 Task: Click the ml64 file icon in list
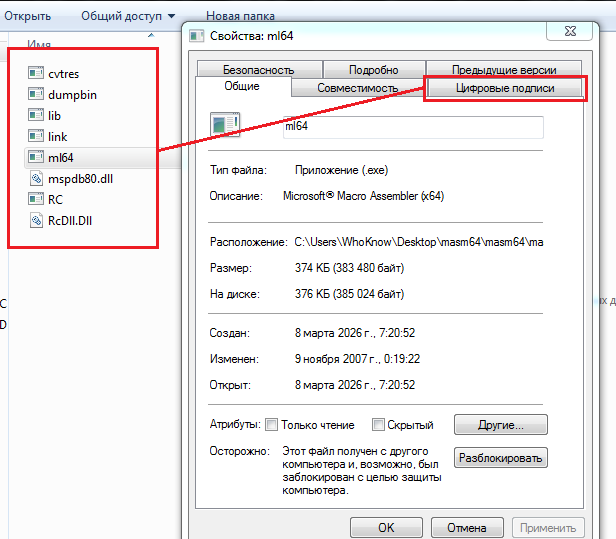36,157
